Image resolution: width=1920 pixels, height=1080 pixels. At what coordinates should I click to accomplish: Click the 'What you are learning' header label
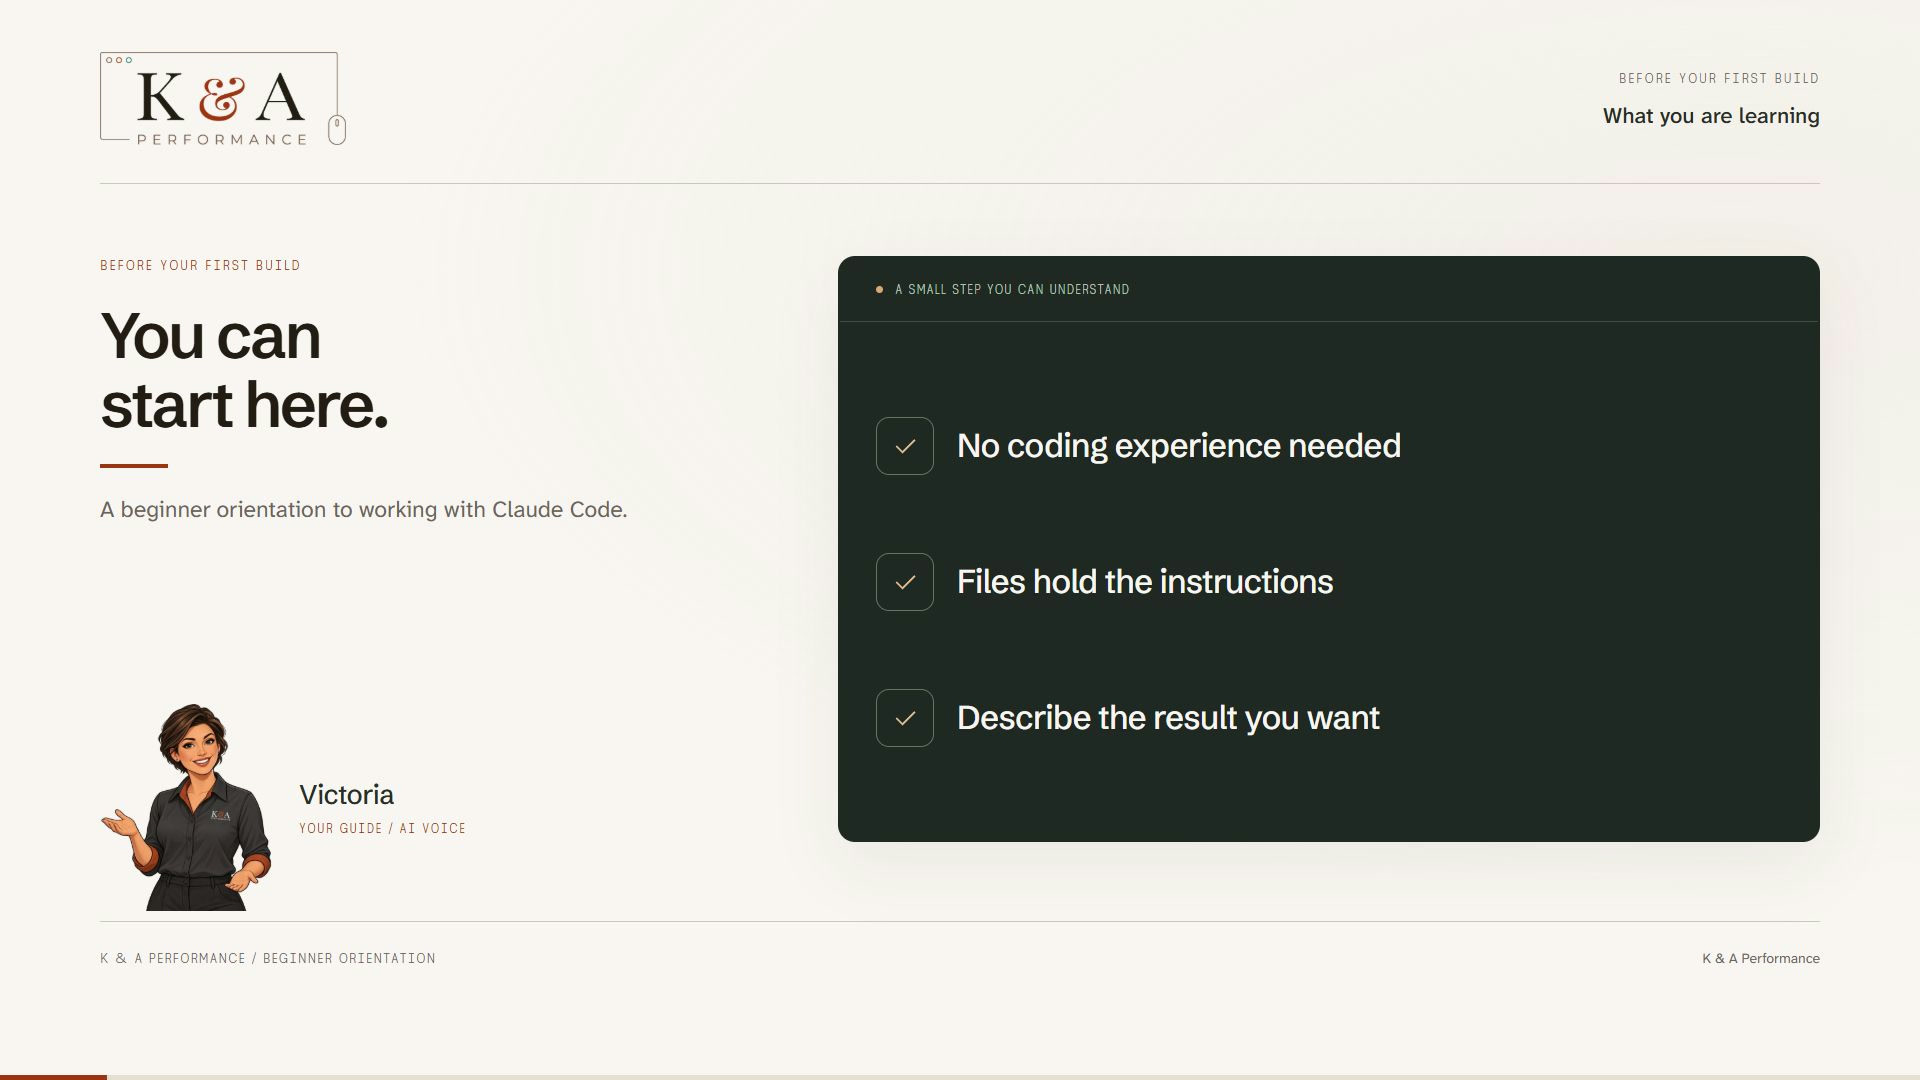click(1711, 116)
